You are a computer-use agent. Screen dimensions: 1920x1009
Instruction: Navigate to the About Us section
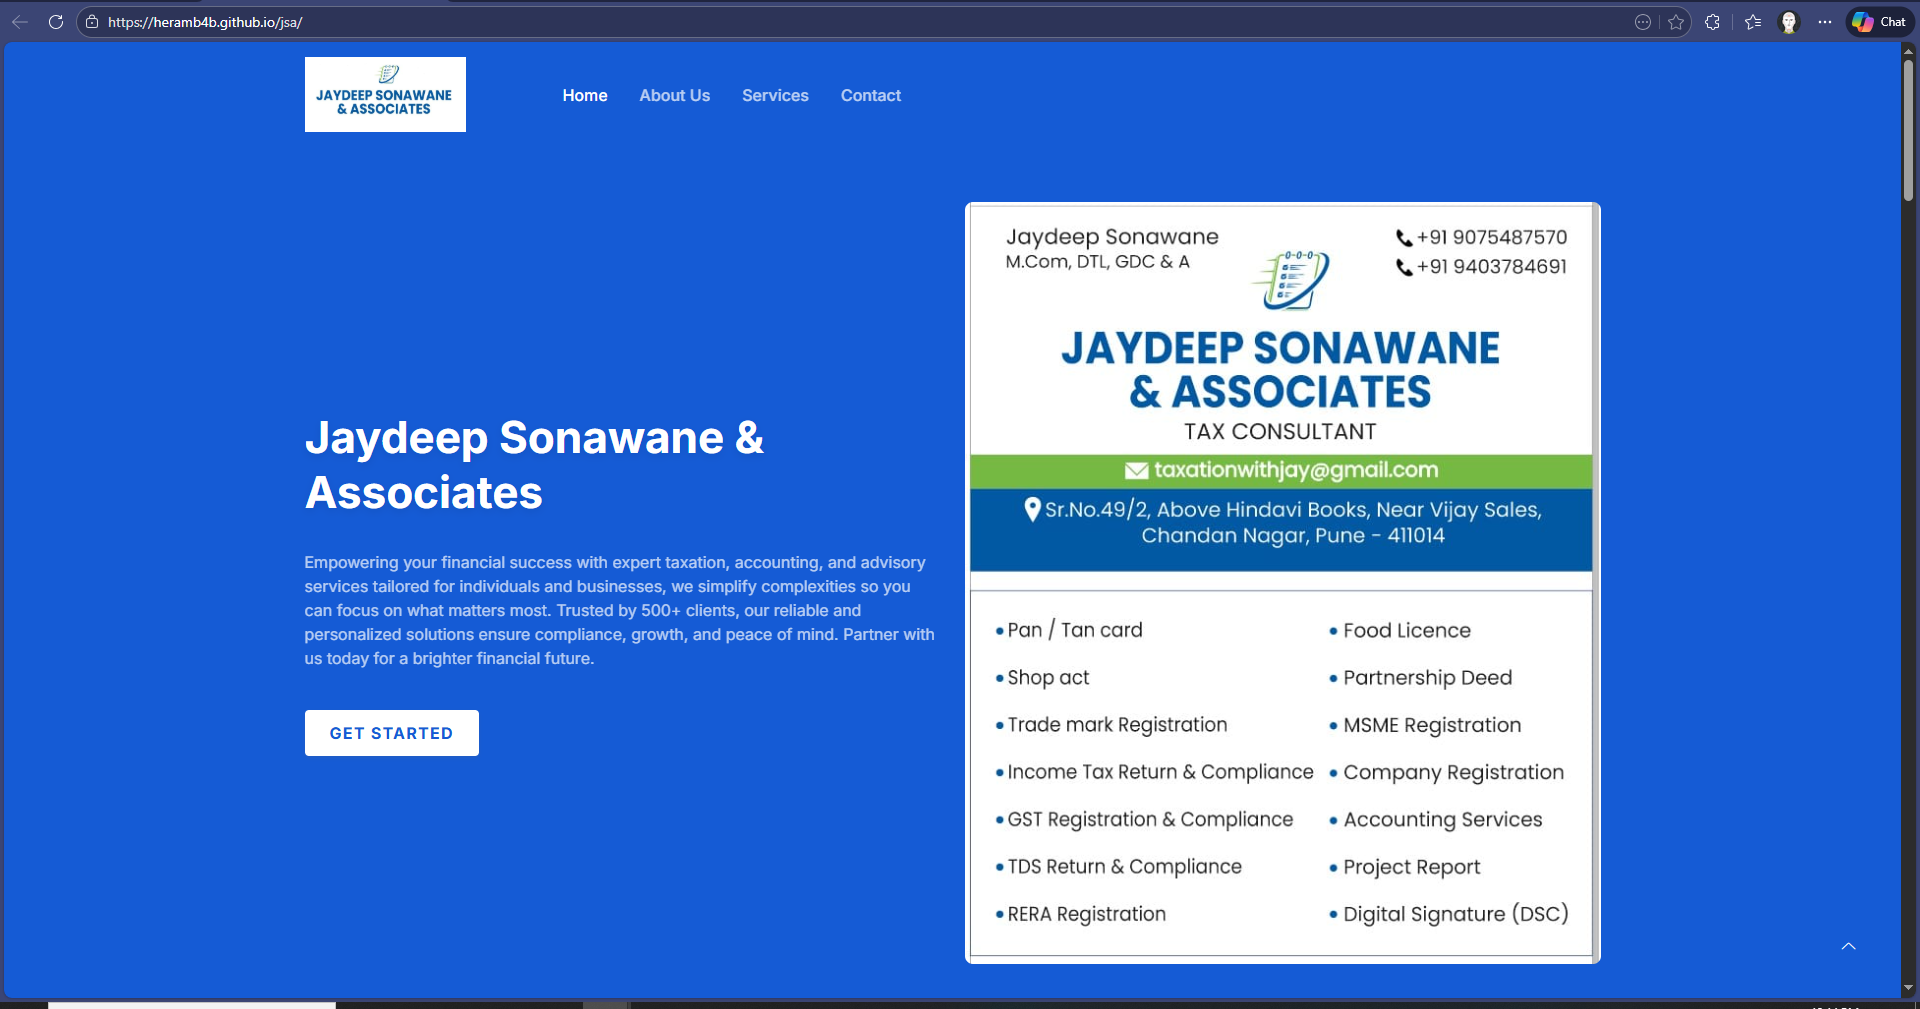click(x=674, y=95)
